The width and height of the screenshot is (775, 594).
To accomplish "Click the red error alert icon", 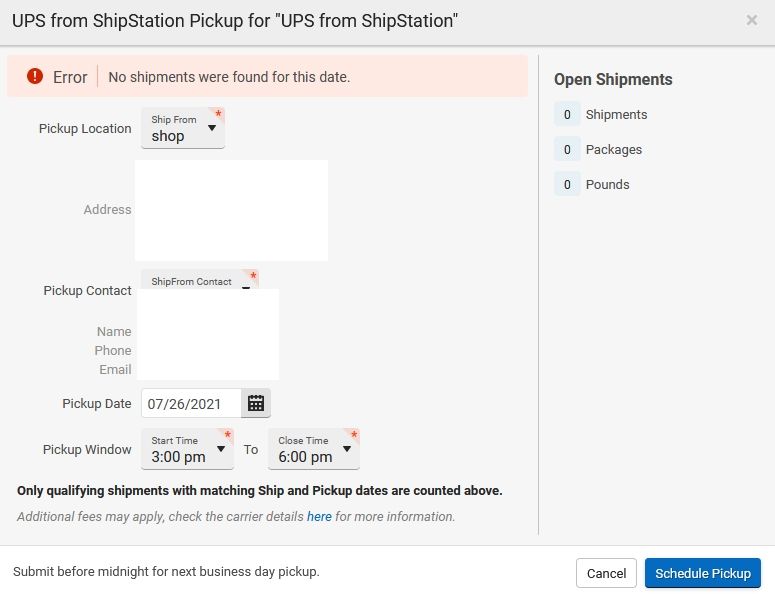I will click(x=35, y=76).
